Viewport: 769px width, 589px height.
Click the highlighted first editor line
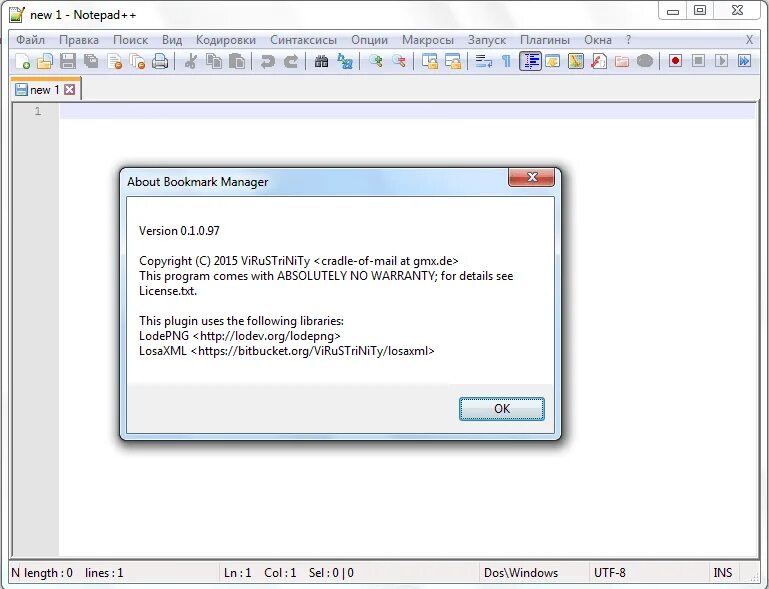click(407, 111)
